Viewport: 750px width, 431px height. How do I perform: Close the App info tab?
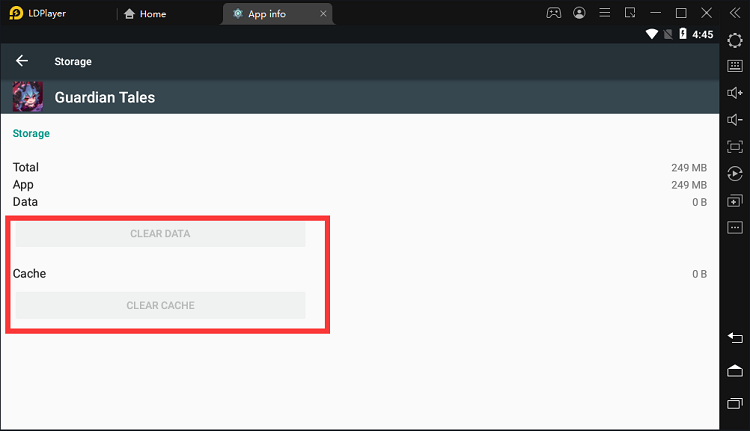[x=320, y=14]
